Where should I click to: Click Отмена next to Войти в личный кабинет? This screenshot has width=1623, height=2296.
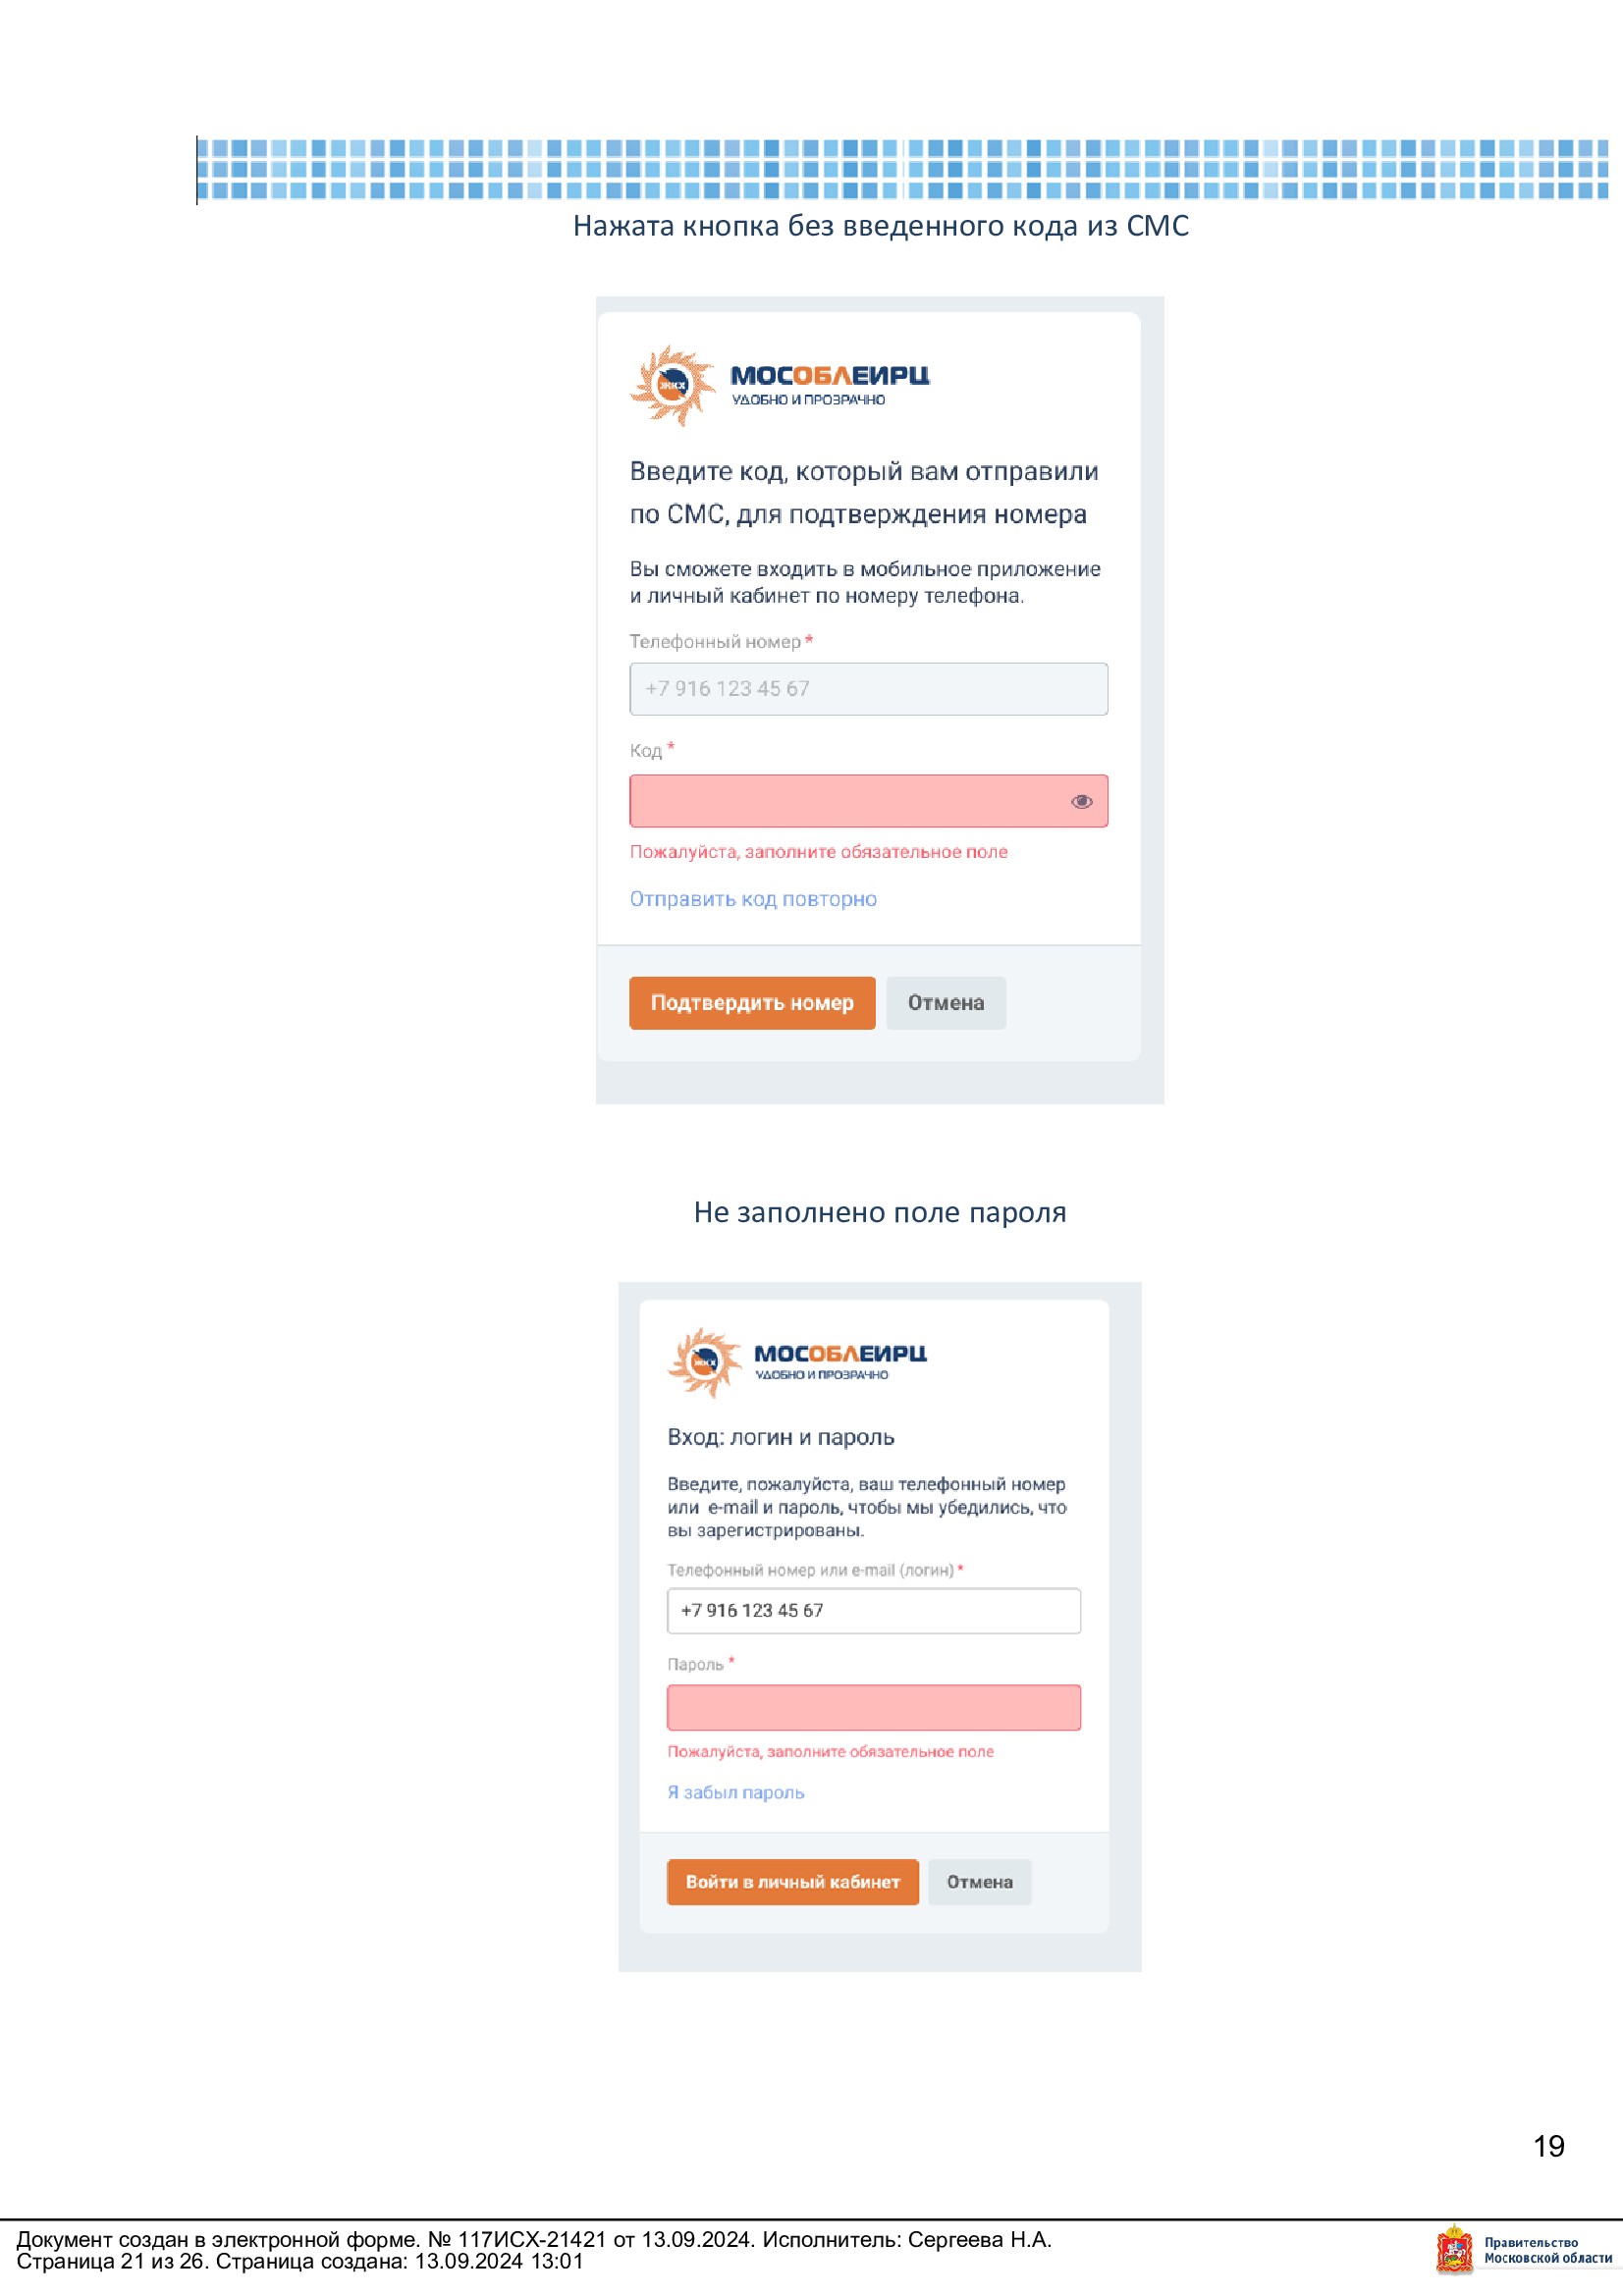(980, 1882)
